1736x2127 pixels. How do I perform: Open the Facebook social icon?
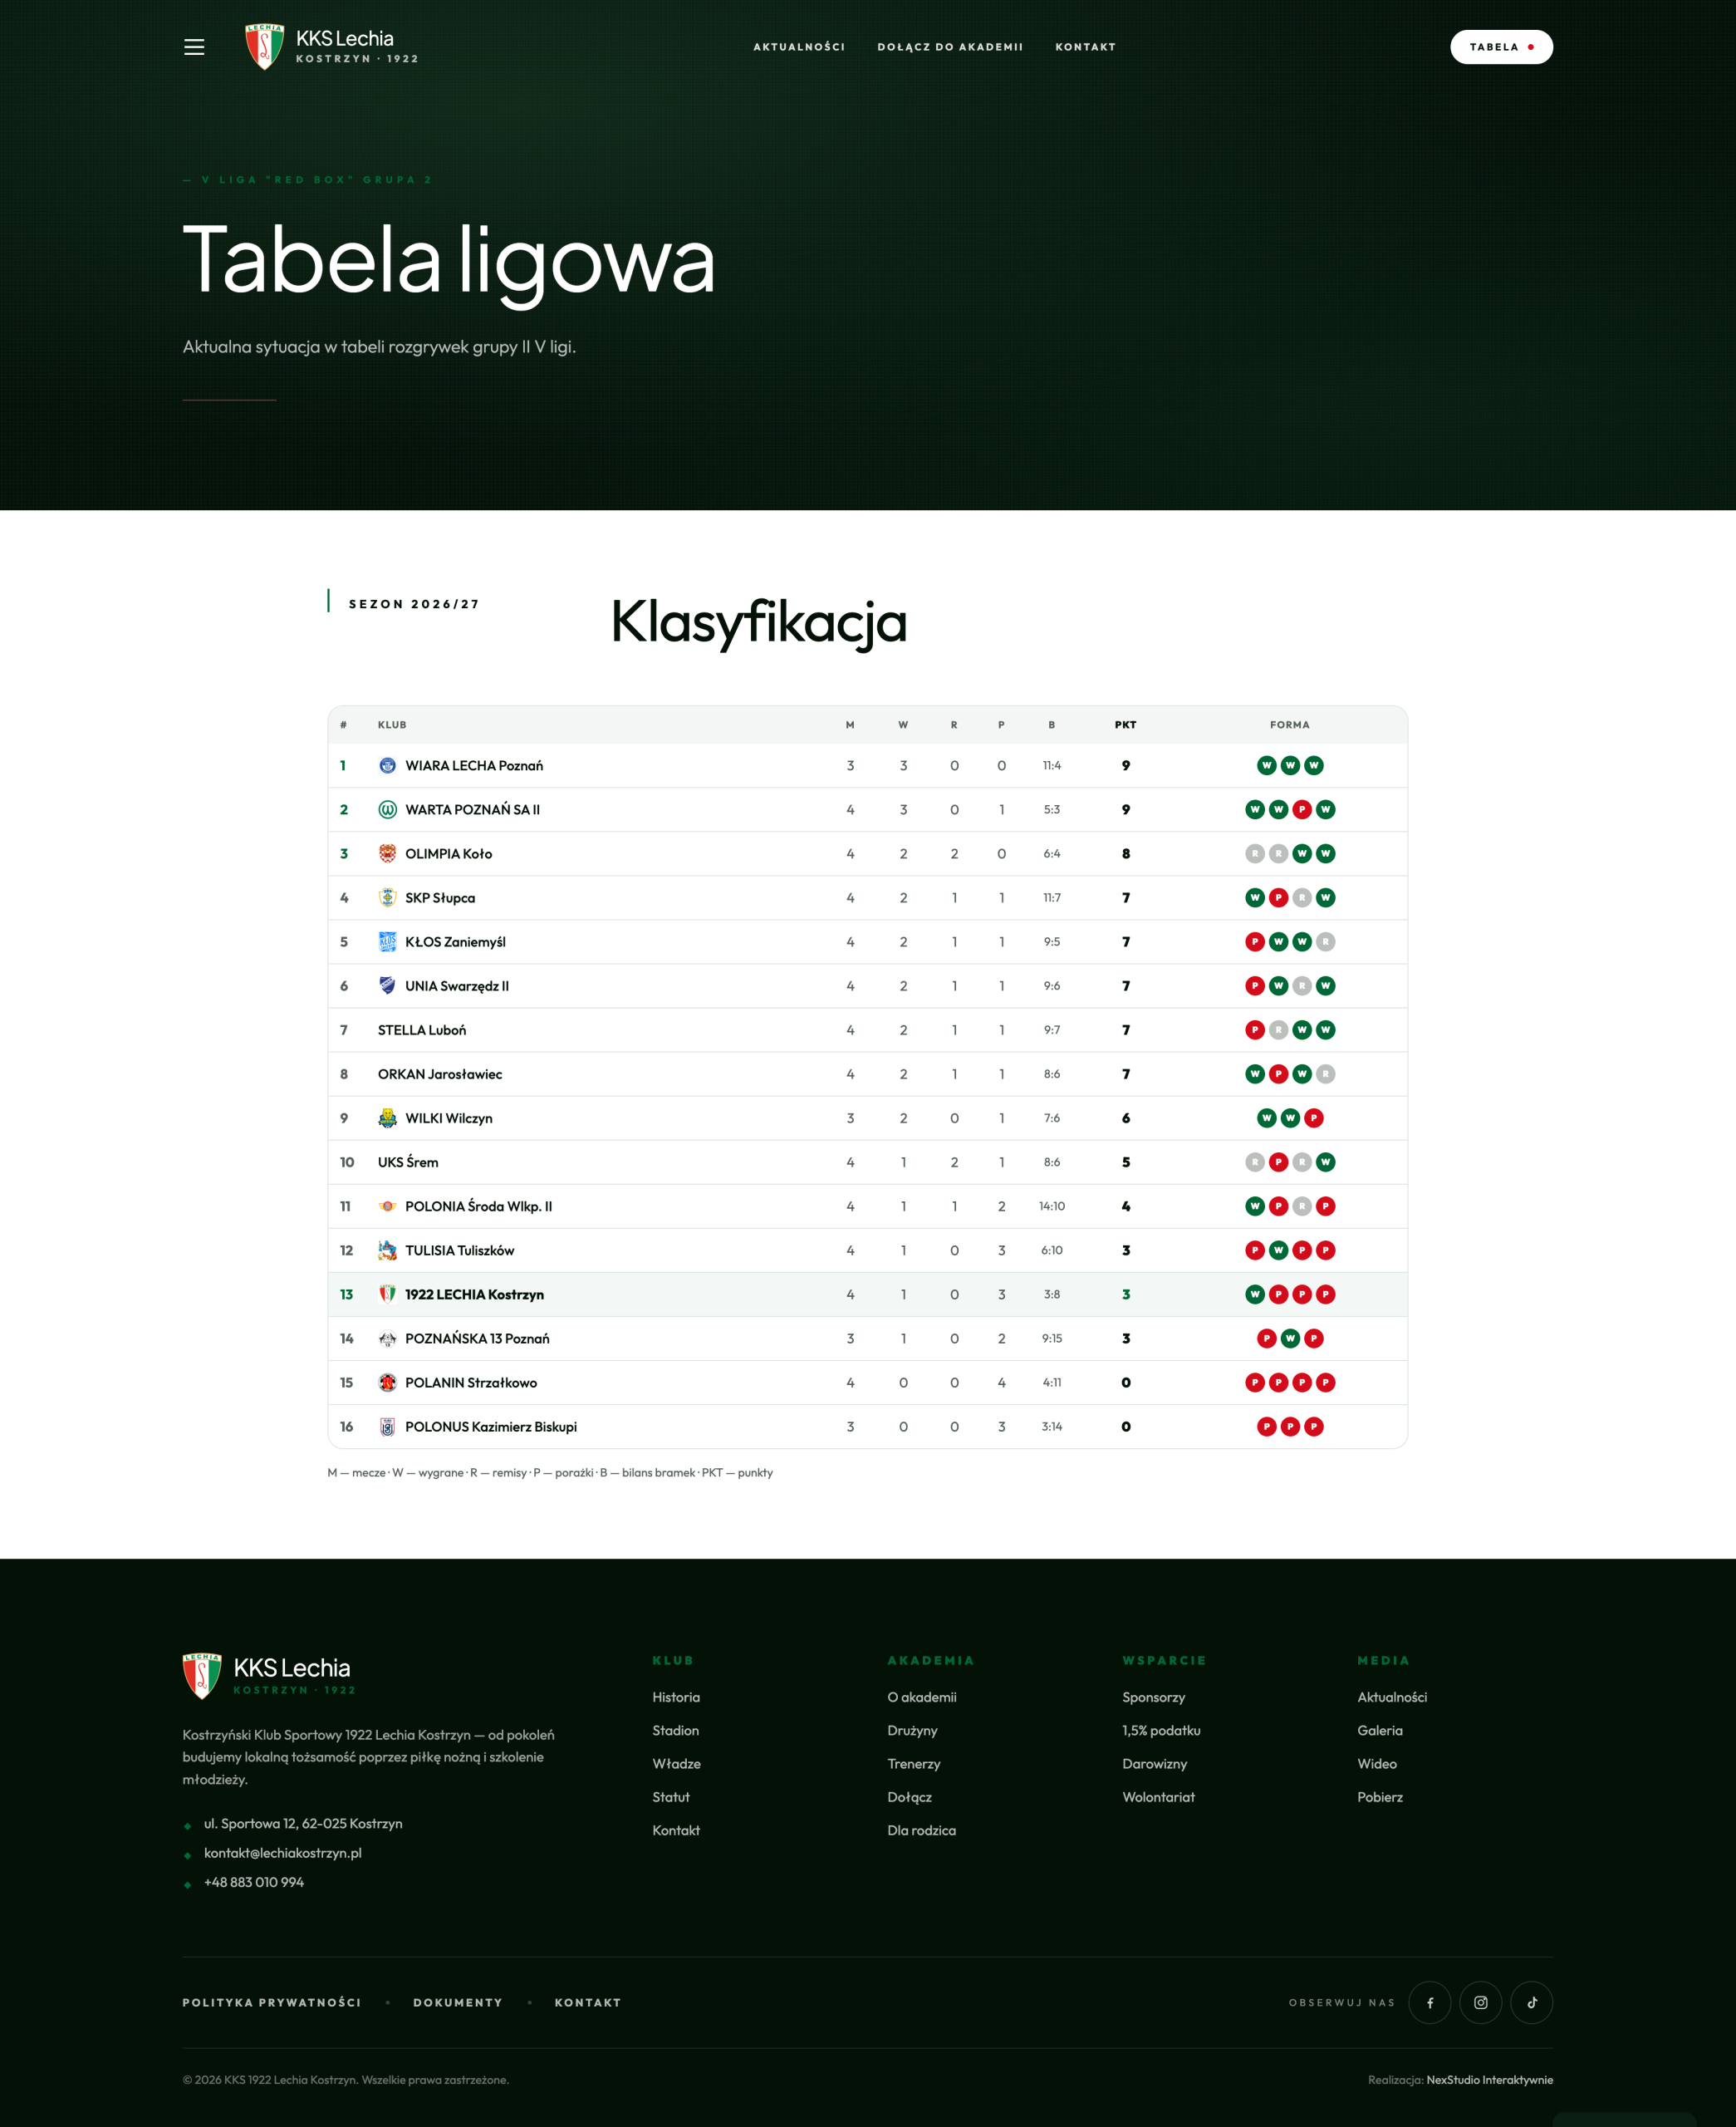click(x=1430, y=2003)
